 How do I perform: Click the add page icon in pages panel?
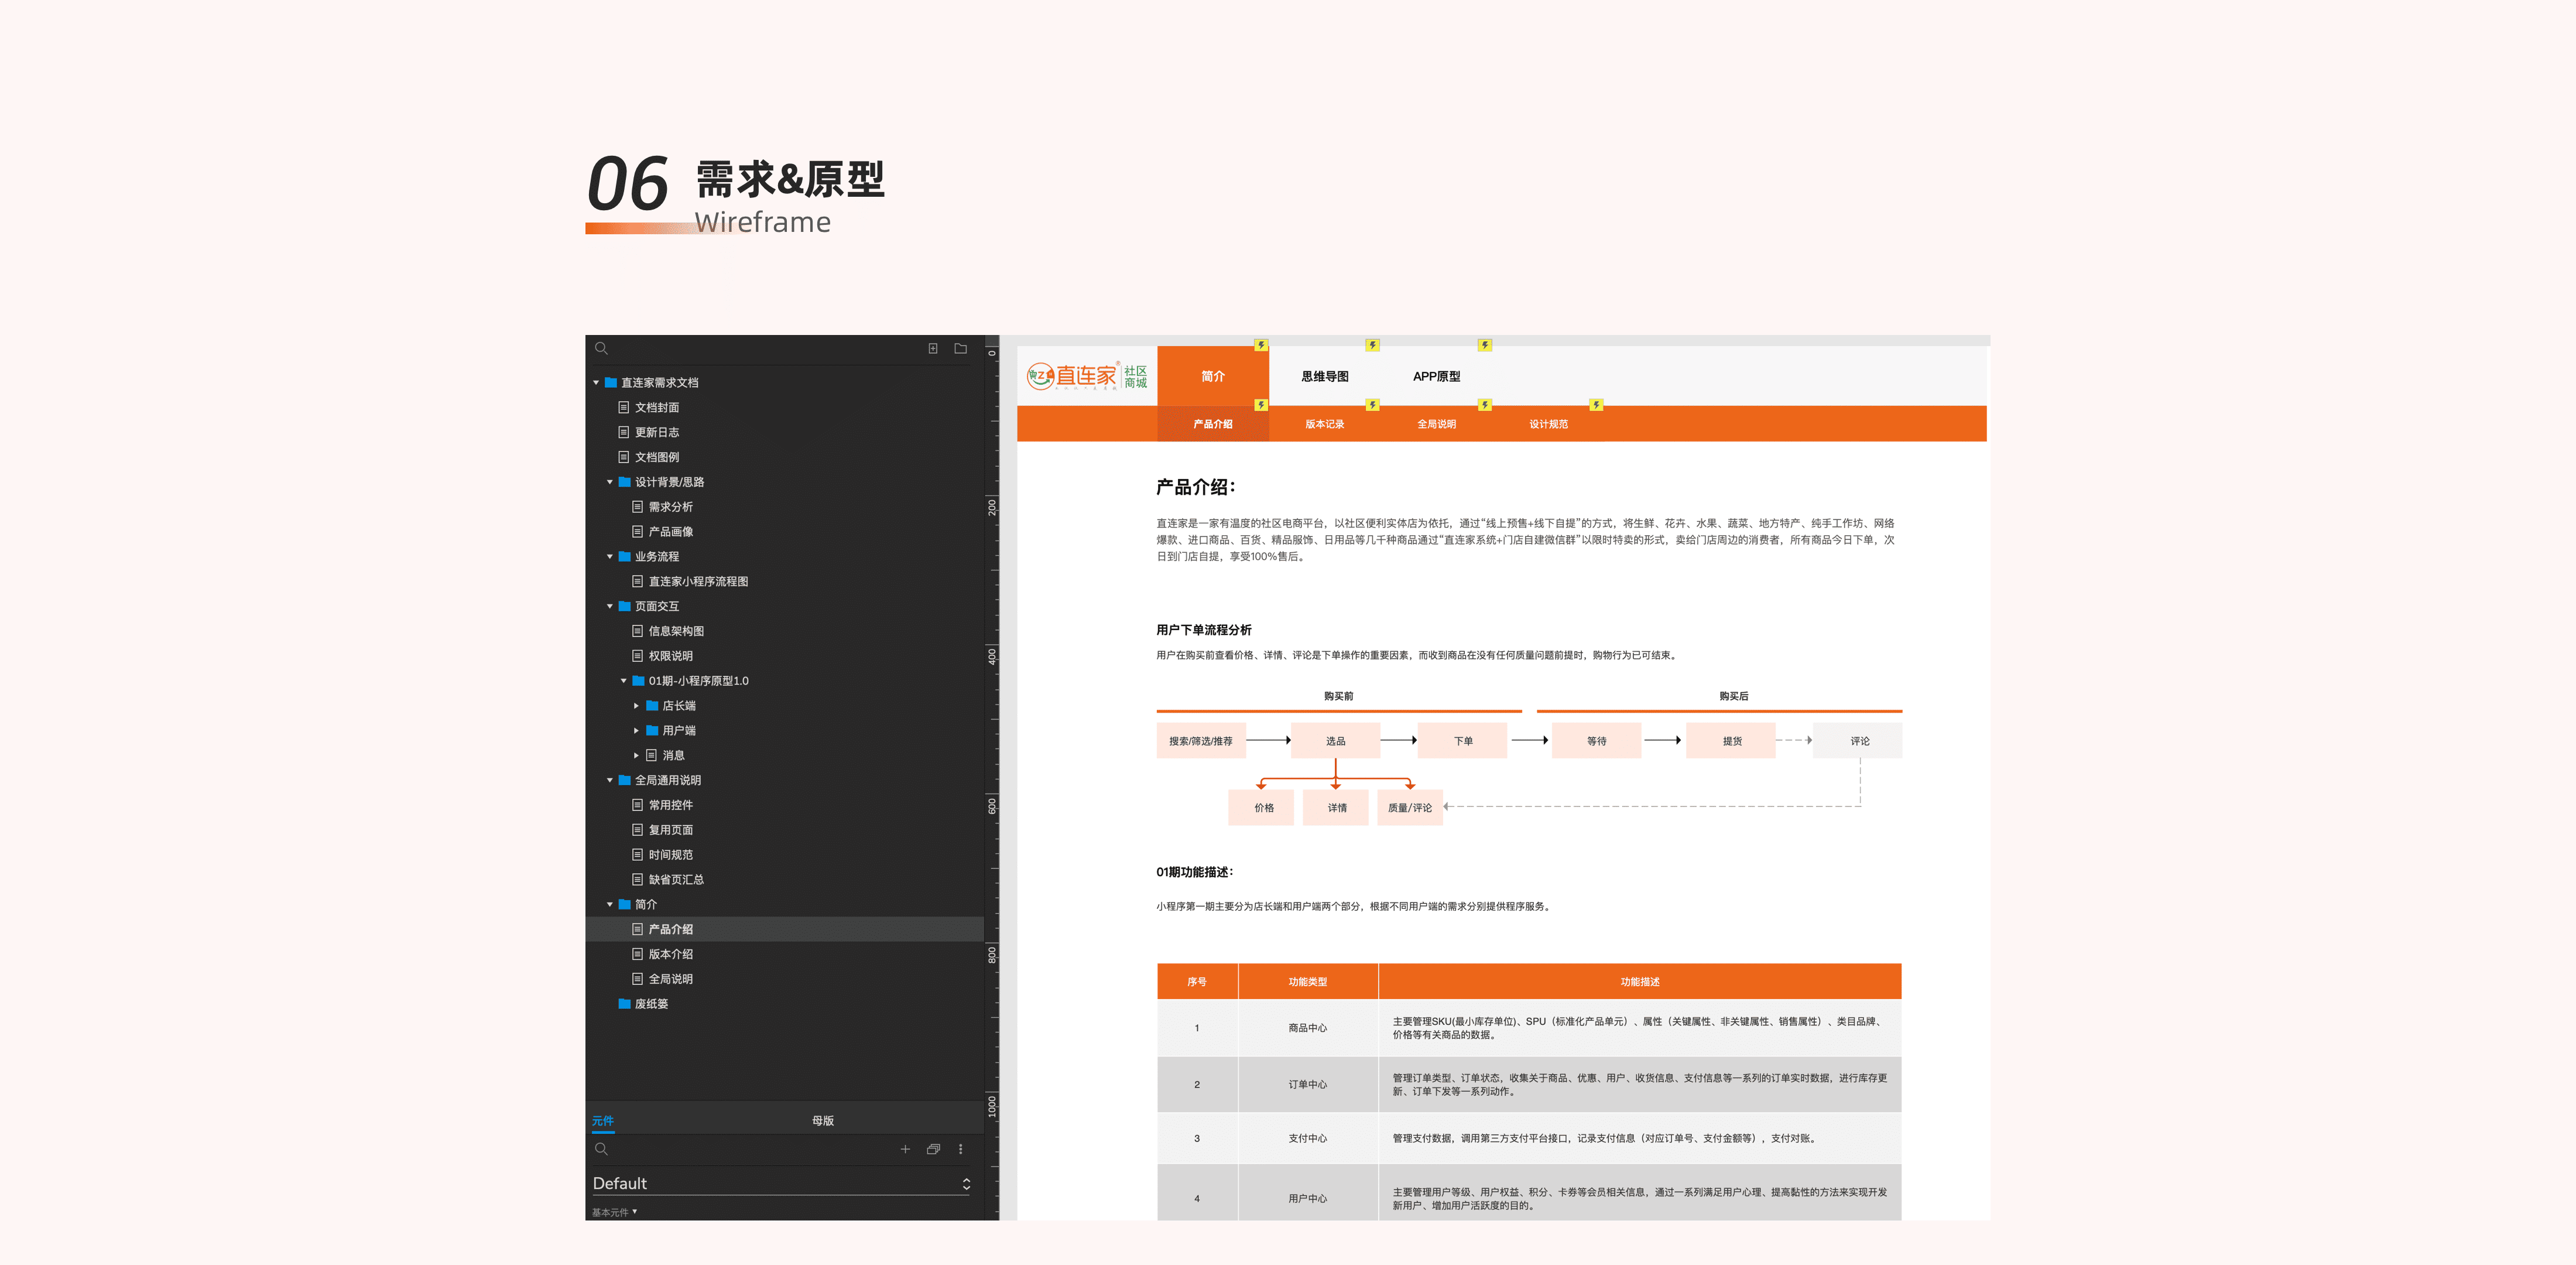coord(932,349)
